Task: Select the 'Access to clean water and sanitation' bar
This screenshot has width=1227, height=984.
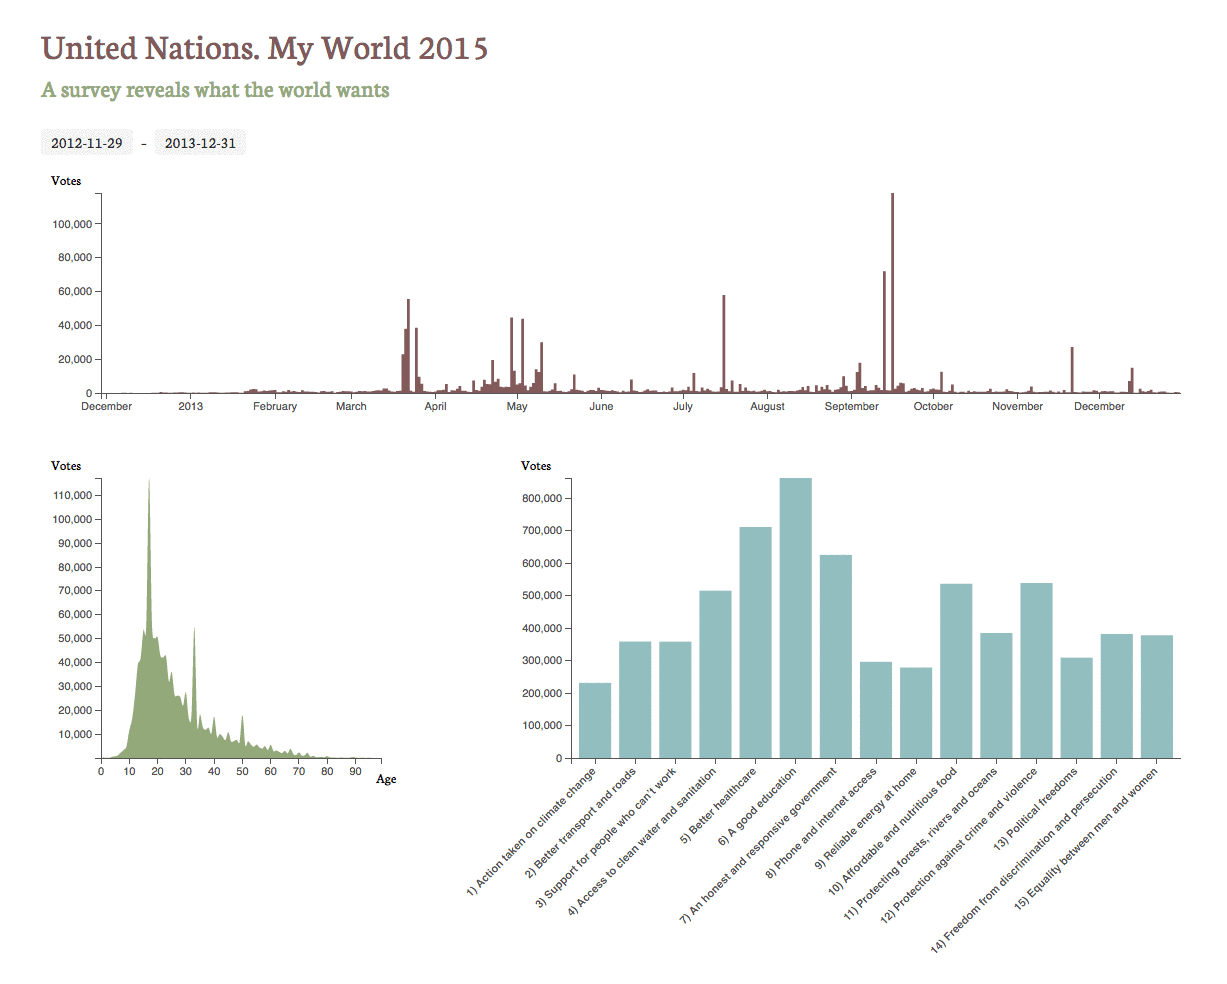Action: (x=716, y=674)
